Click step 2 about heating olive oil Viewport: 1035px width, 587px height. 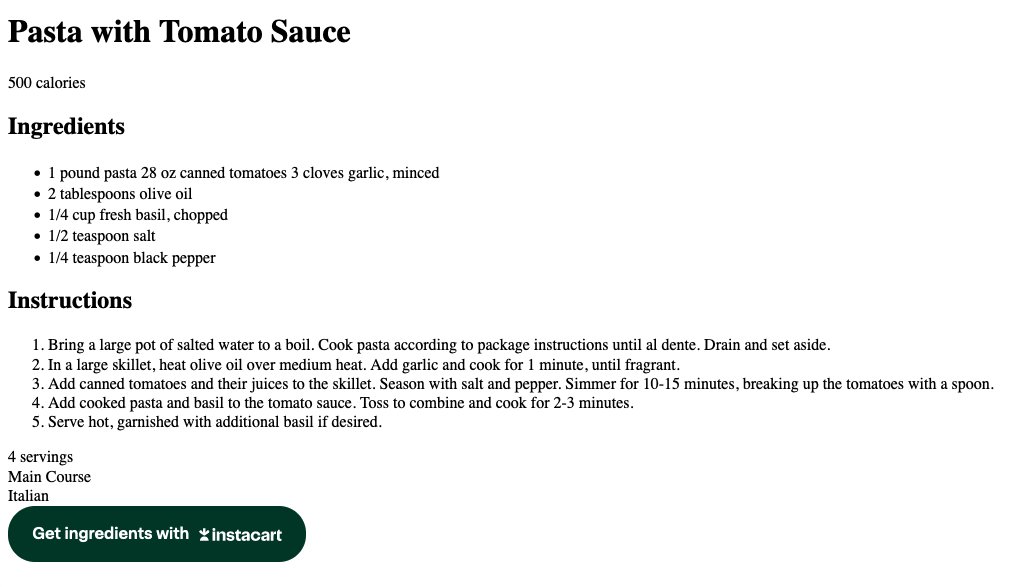pyautogui.click(x=364, y=364)
